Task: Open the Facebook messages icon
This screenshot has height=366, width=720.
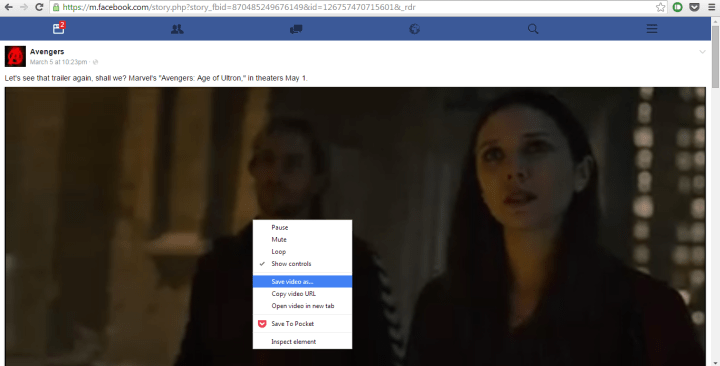Action: 296,29
